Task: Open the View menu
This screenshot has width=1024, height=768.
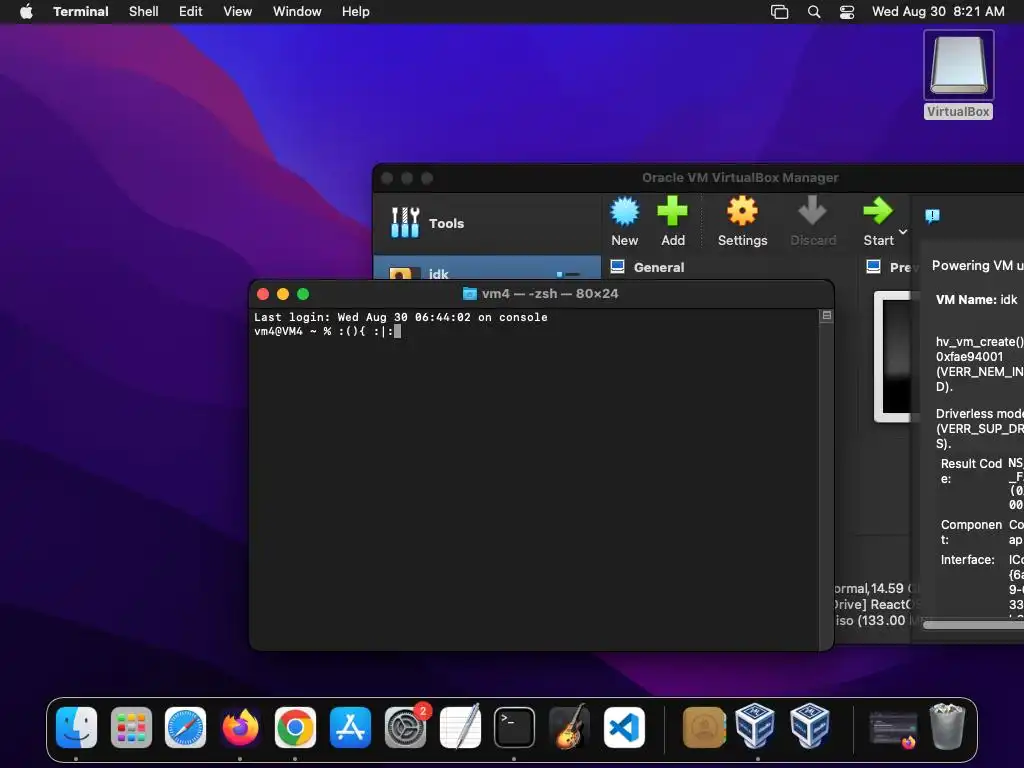Action: [237, 11]
